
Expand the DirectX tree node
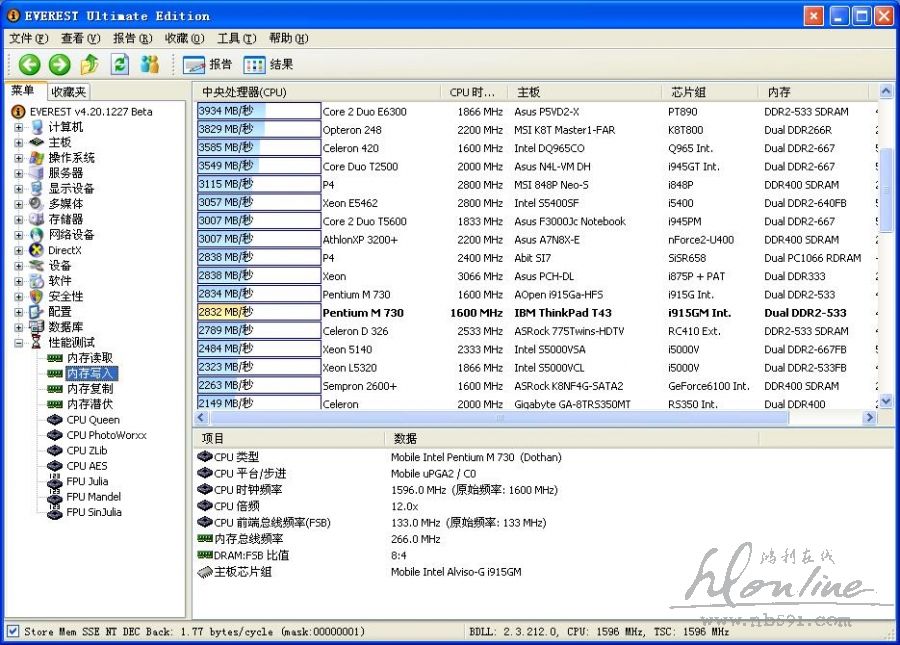(x=18, y=250)
